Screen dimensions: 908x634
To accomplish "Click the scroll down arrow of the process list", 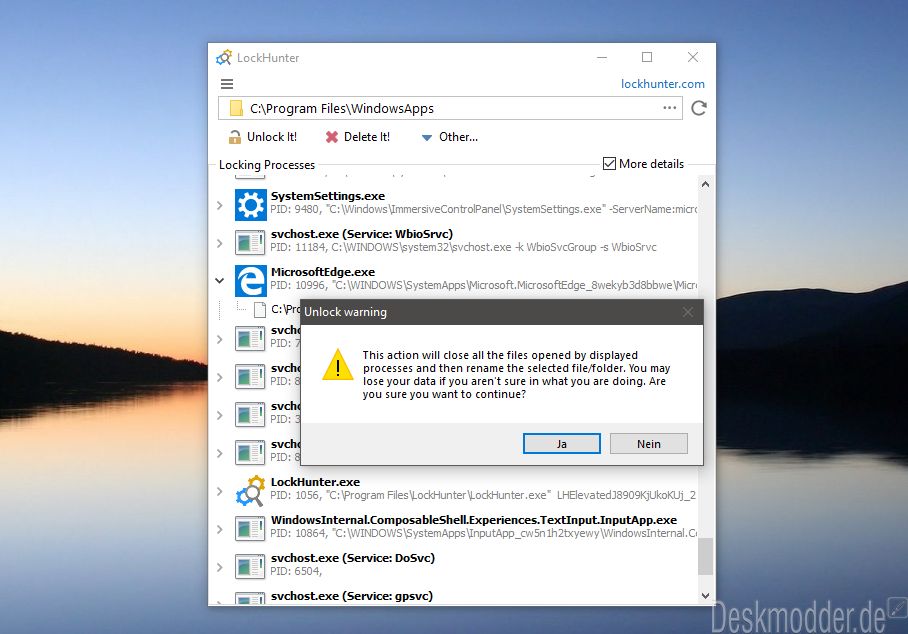I will (705, 595).
